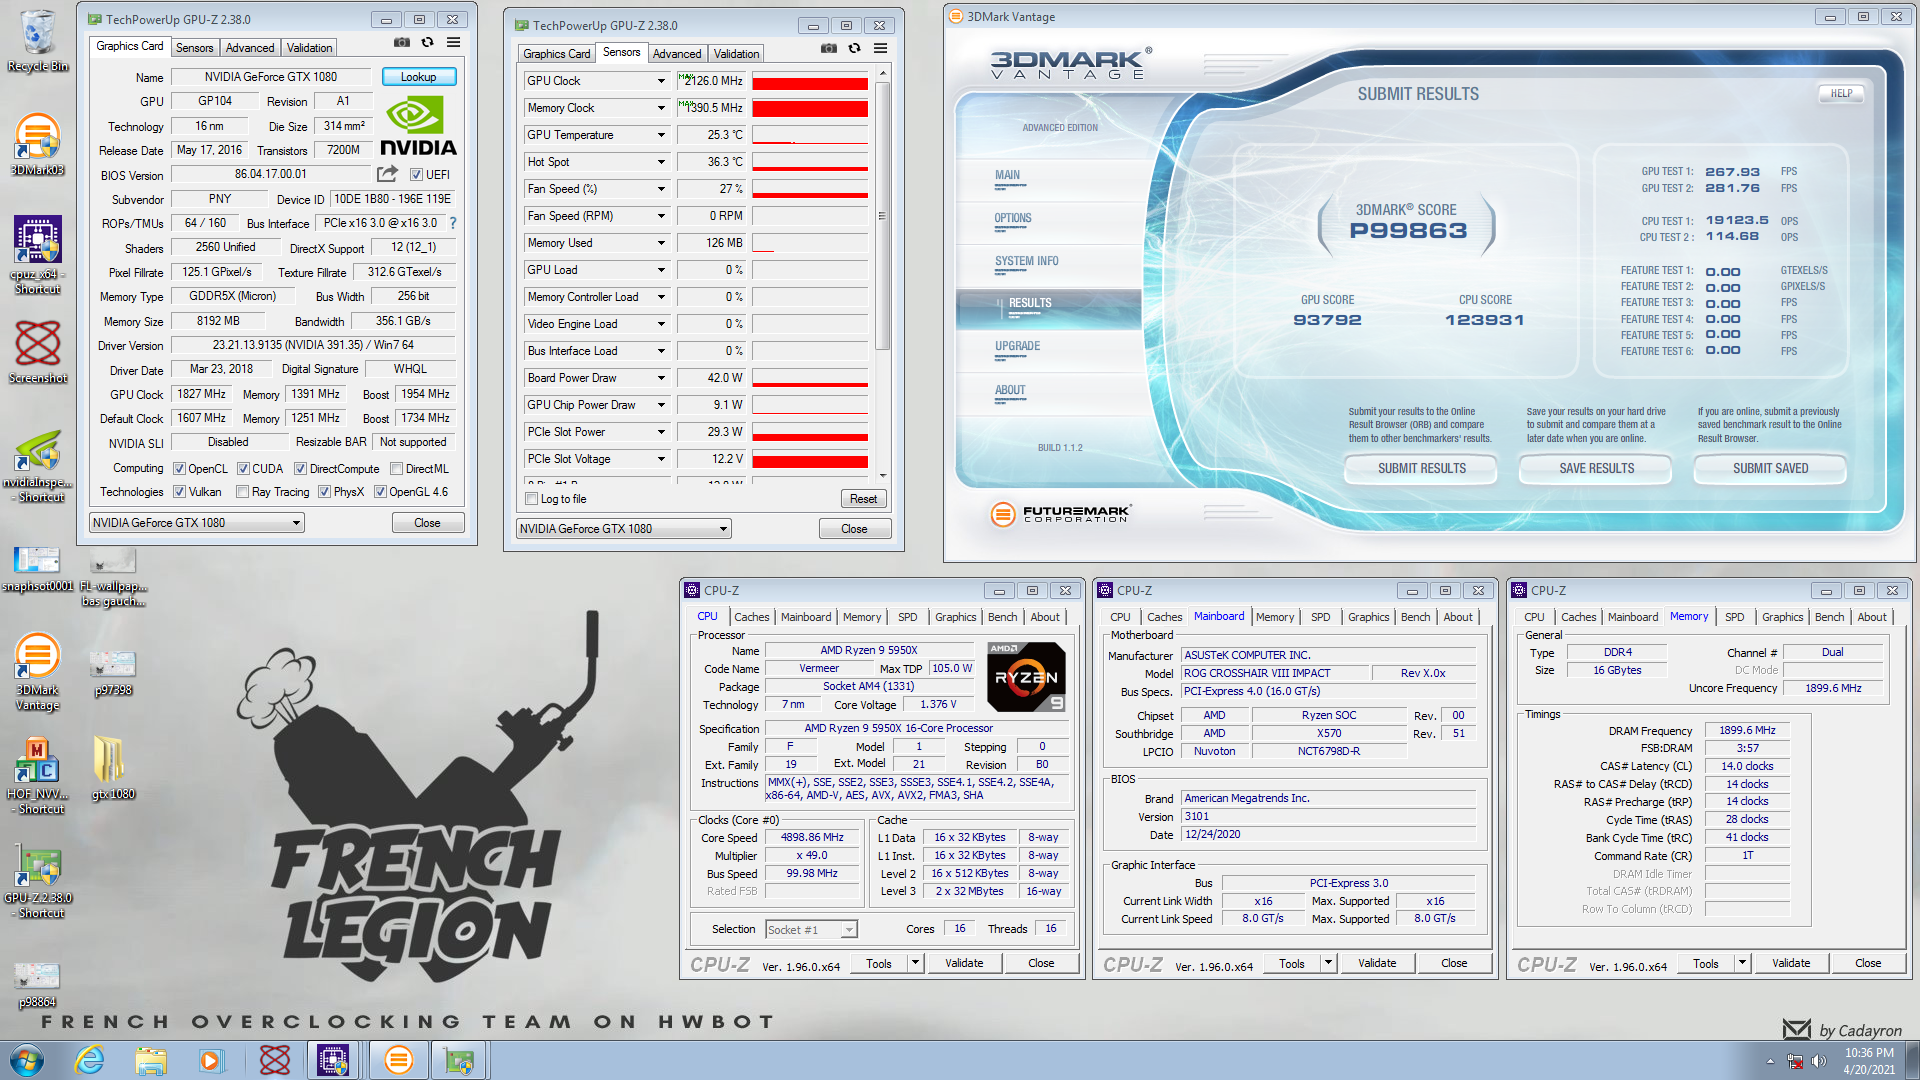Viewport: 1920px width, 1080px height.
Task: Open SPD tab in CPU-Z Mainboard window
Action: 1320,617
